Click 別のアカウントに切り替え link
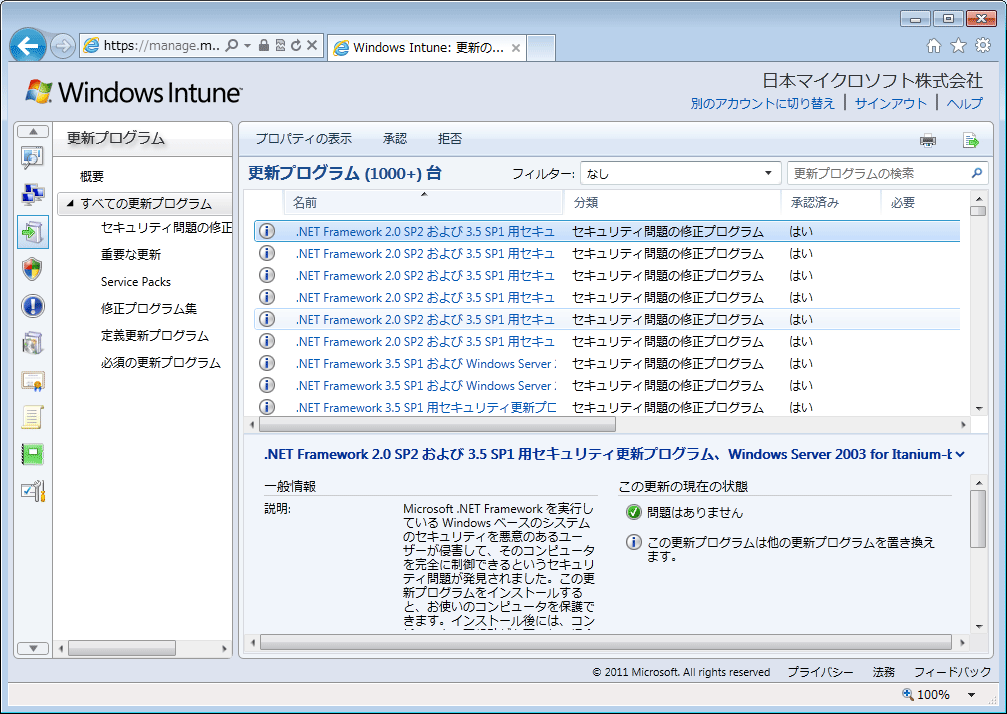Screen dimensions: 1007x714 pos(762,103)
